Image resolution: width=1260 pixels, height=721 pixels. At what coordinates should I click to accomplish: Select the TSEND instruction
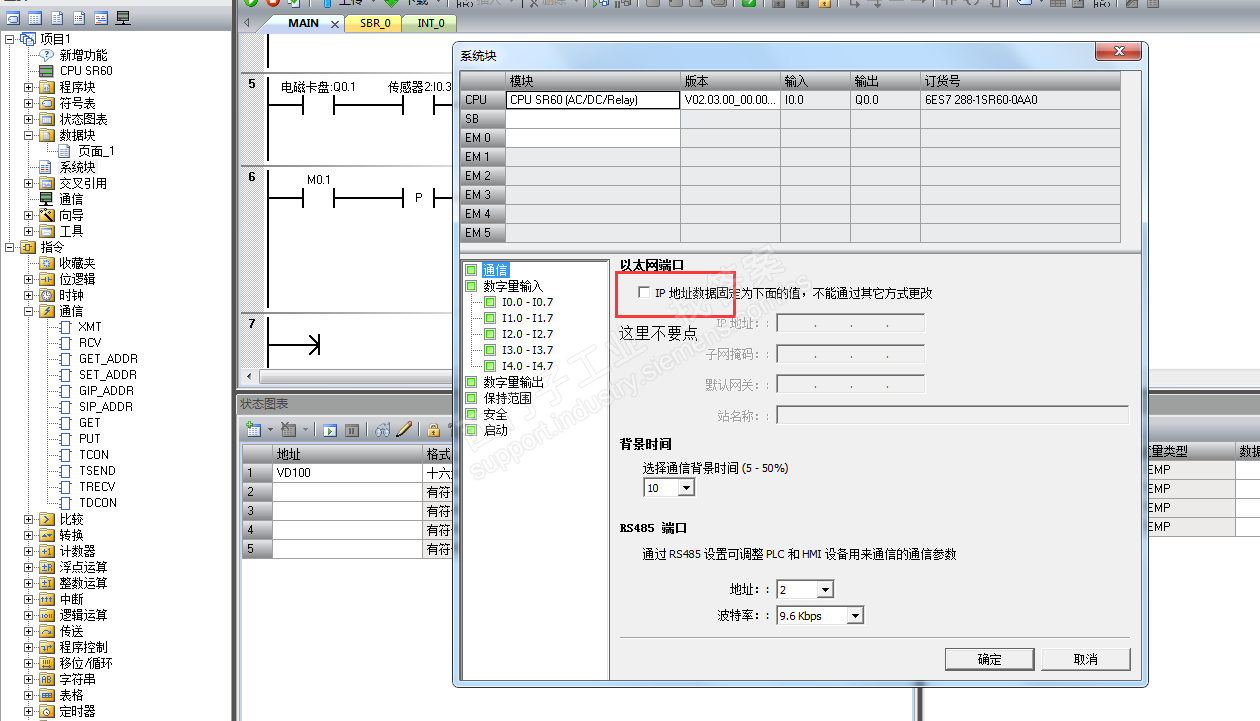click(x=97, y=471)
